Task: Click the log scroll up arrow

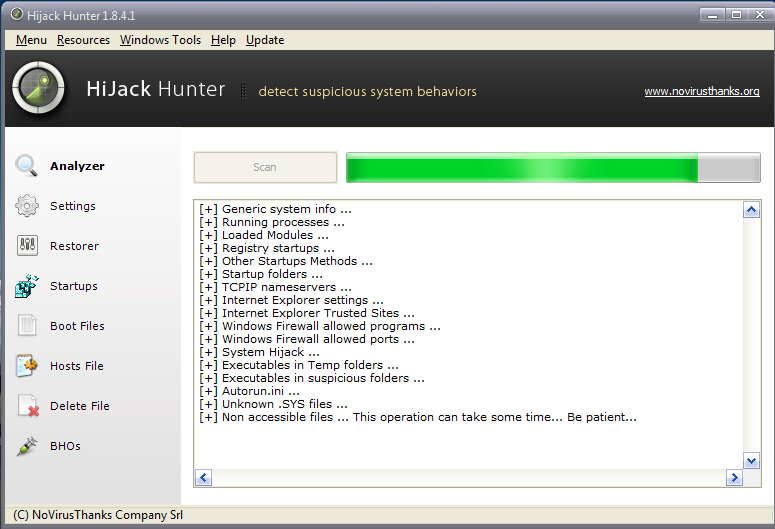Action: tap(751, 210)
